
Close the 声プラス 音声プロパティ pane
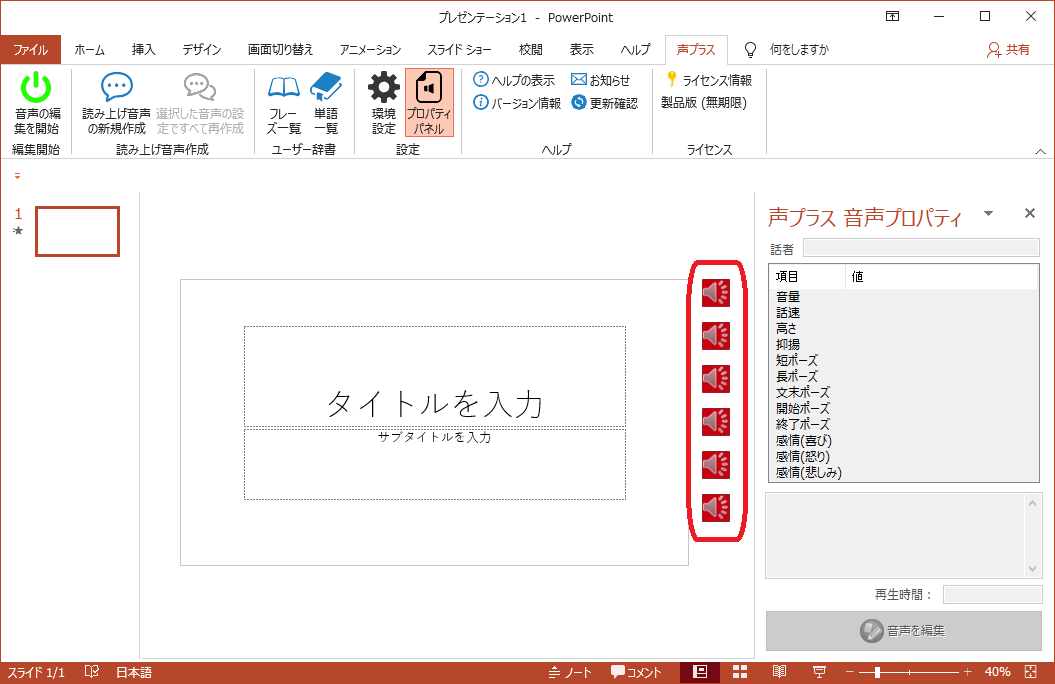tap(1029, 213)
